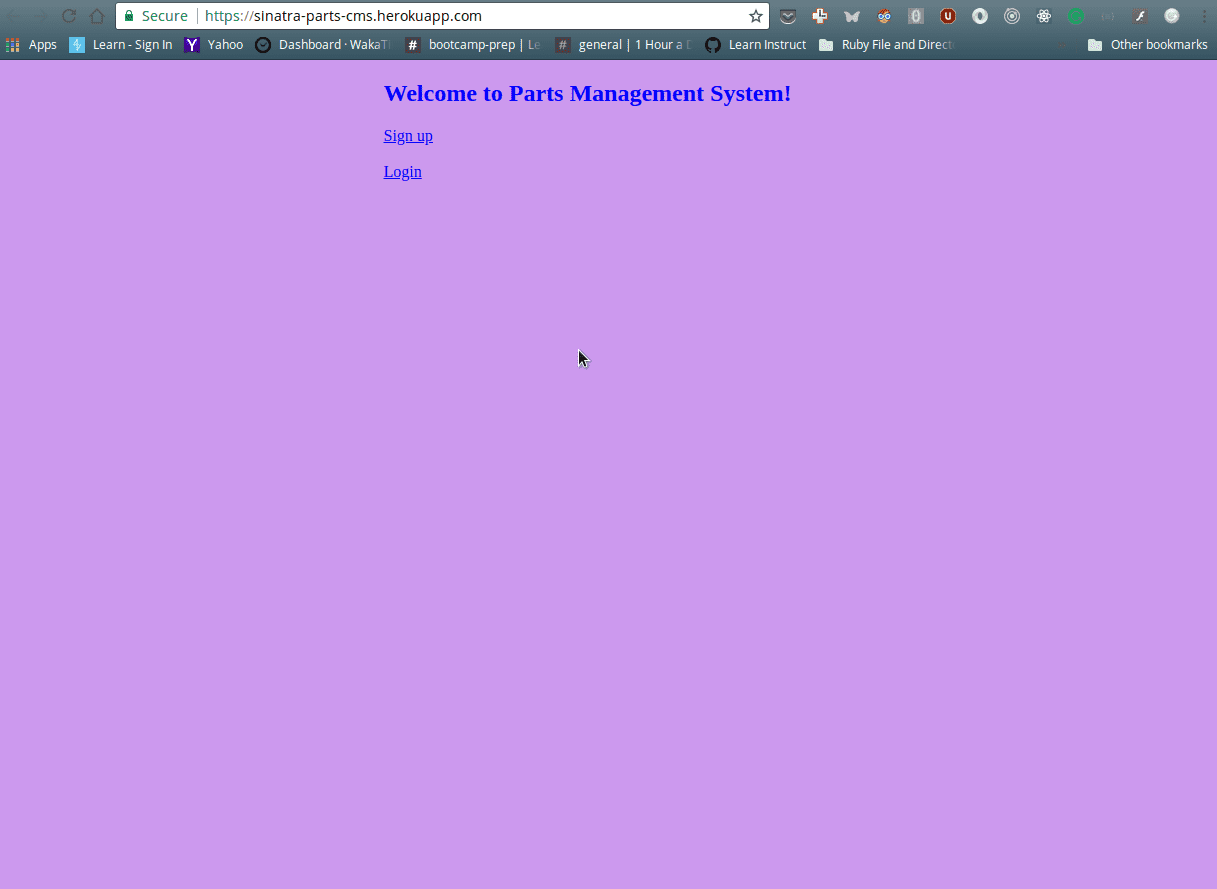Click the Sign up link
The height and width of the screenshot is (889, 1217).
[x=407, y=135]
